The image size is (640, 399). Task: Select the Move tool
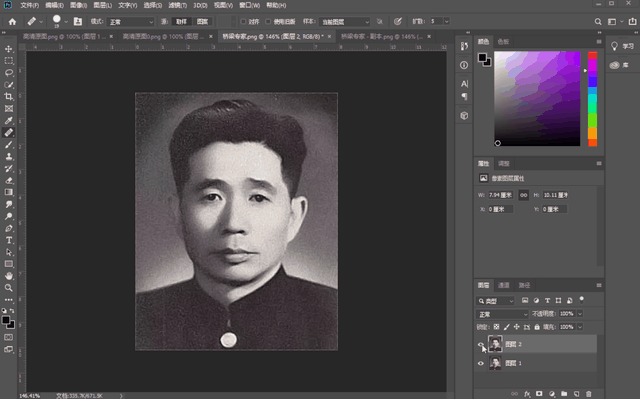[x=9, y=49]
